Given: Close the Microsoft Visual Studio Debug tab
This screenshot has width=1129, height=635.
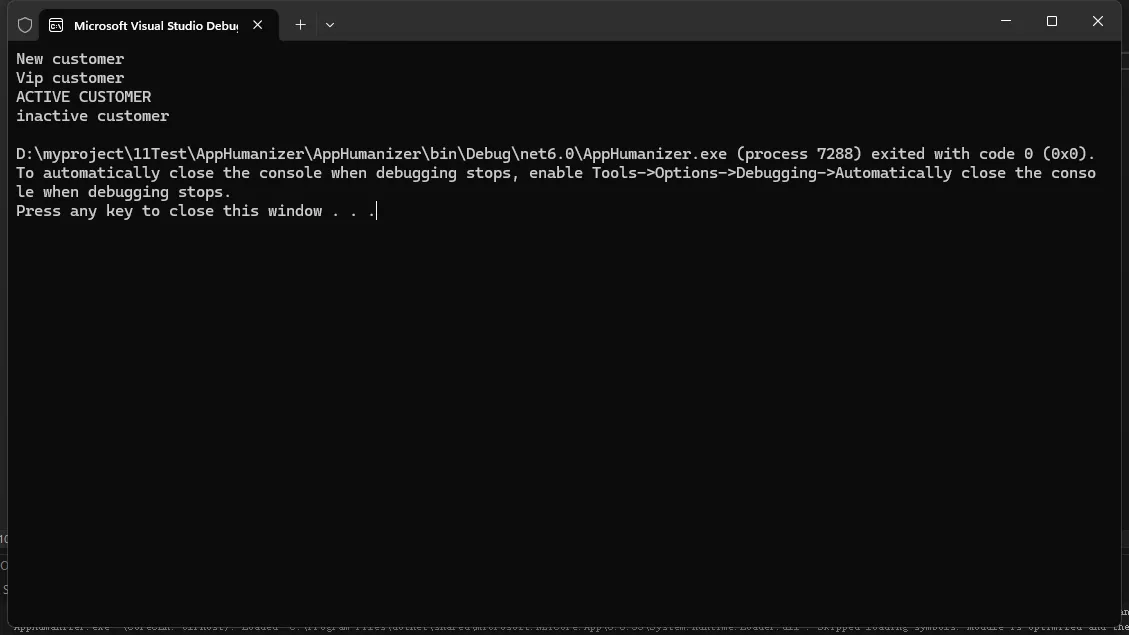Looking at the screenshot, I should click(257, 25).
